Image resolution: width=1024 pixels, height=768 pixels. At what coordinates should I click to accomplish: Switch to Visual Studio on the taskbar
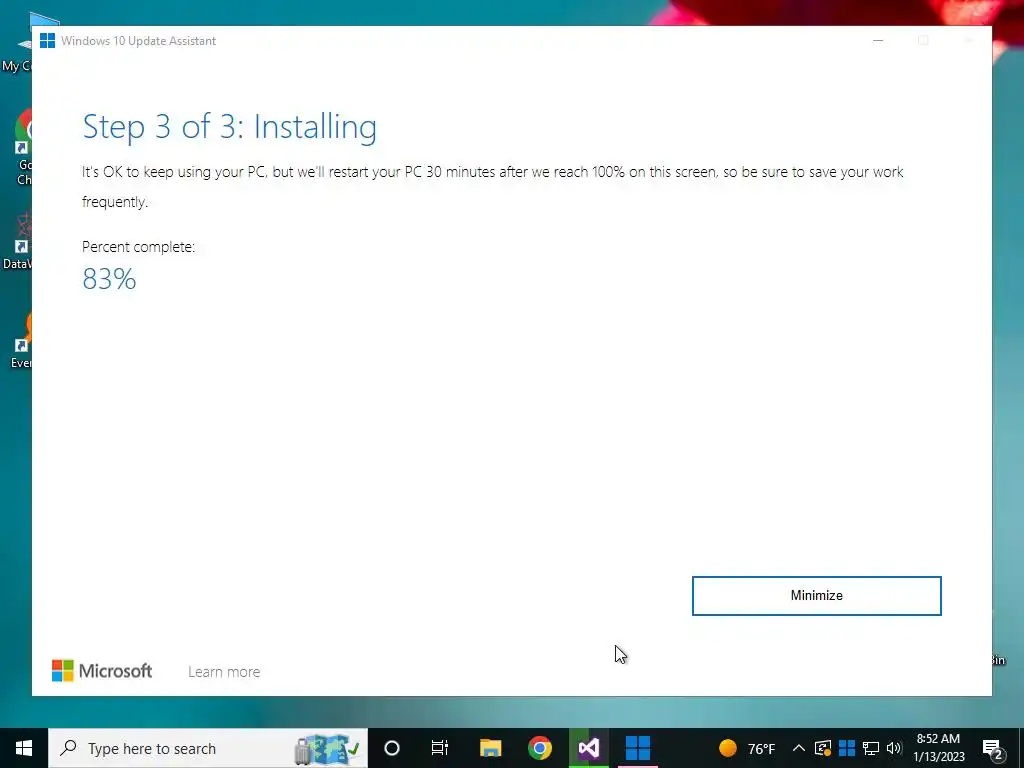click(588, 748)
